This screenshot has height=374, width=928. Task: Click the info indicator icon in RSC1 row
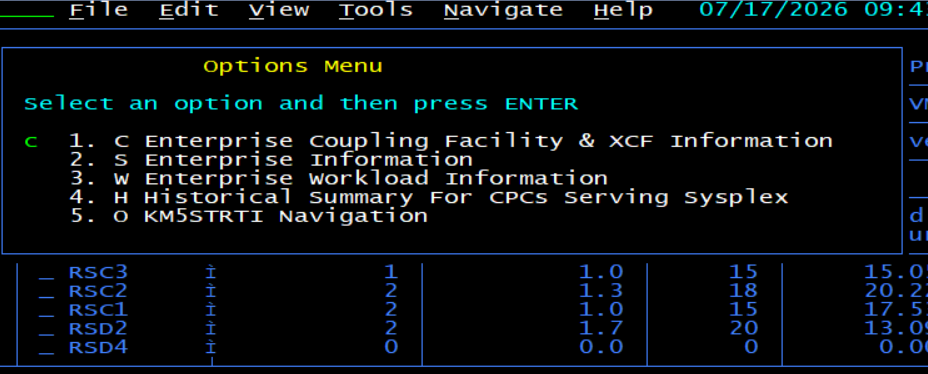[x=211, y=310]
